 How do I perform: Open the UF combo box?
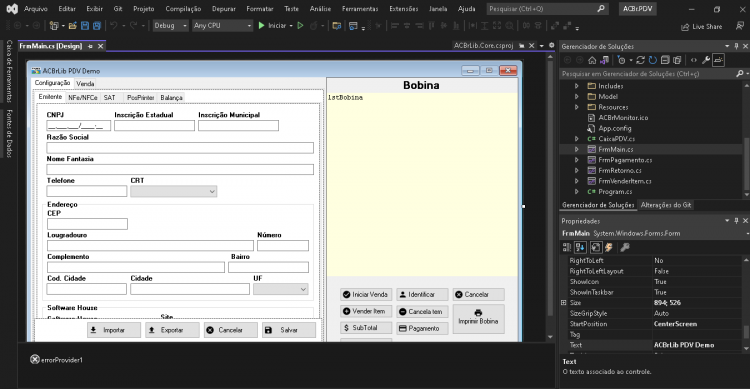pos(281,289)
